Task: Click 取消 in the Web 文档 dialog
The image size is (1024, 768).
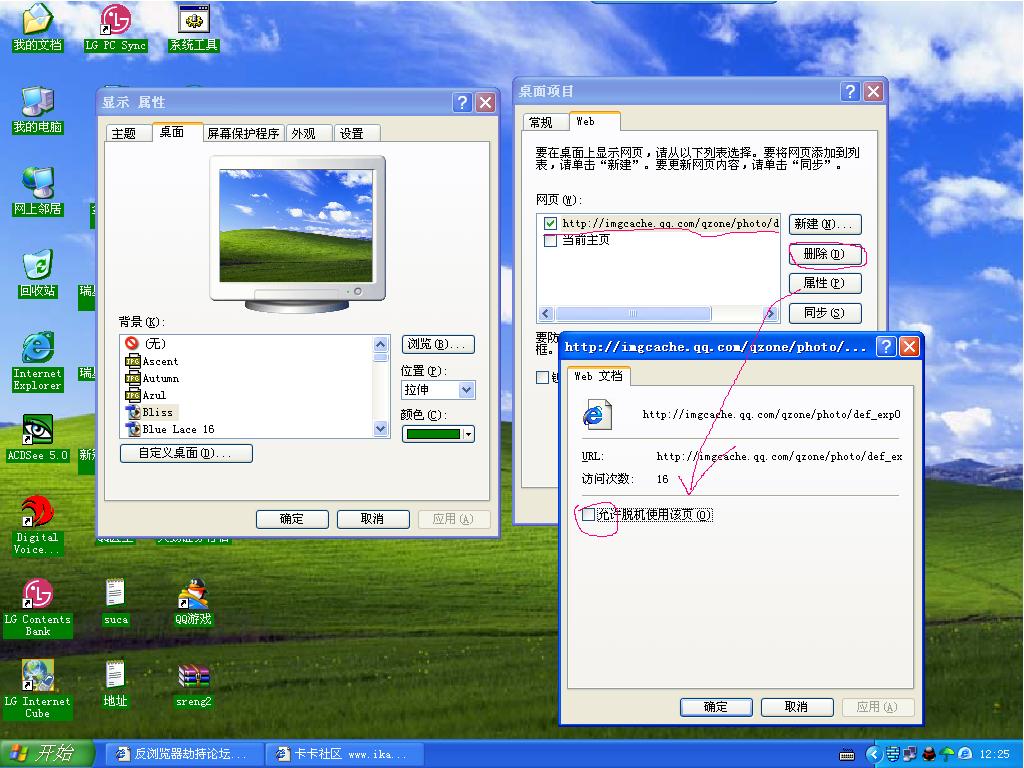Action: 797,707
